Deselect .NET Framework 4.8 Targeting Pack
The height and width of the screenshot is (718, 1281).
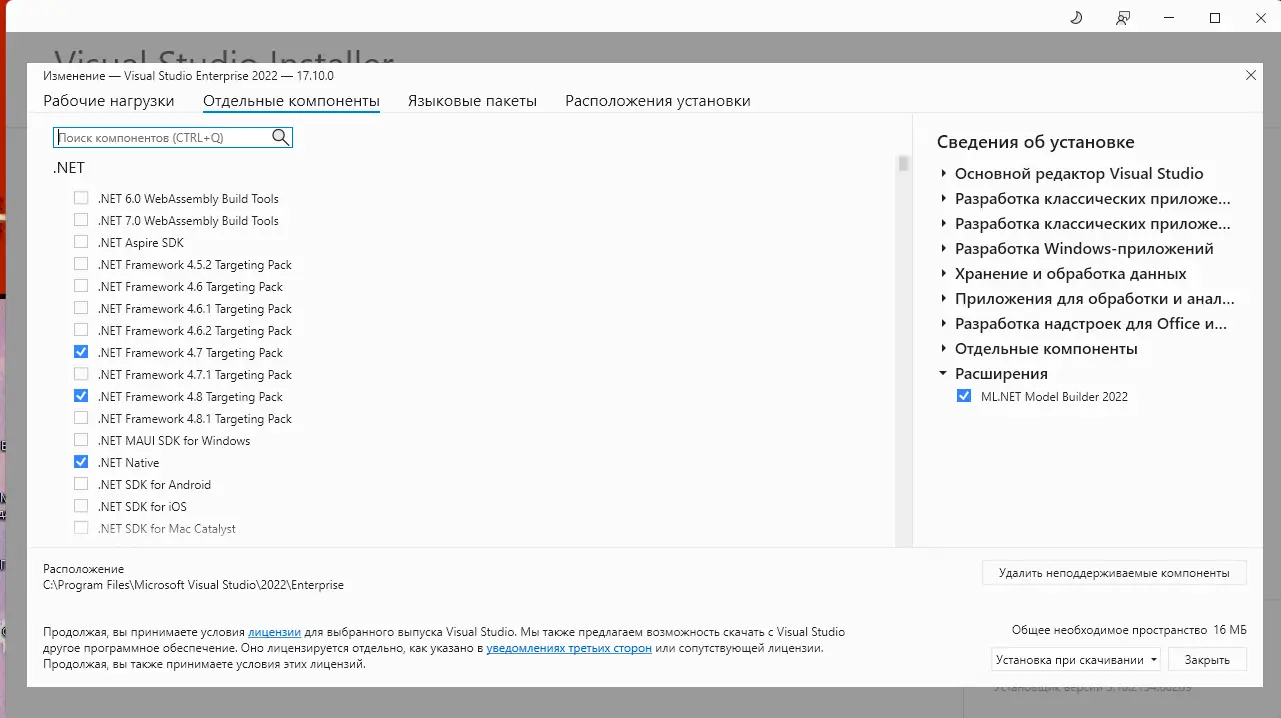point(81,396)
